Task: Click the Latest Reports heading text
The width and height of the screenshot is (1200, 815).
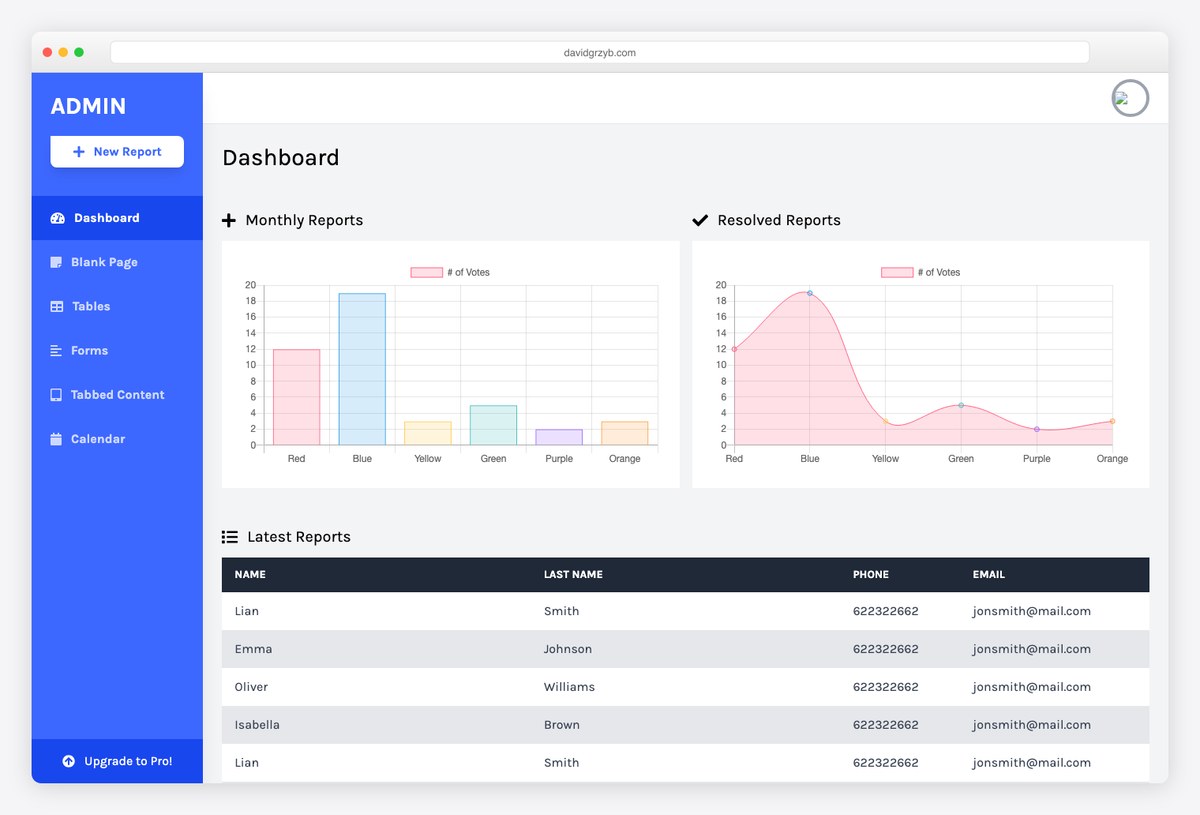Action: (299, 537)
